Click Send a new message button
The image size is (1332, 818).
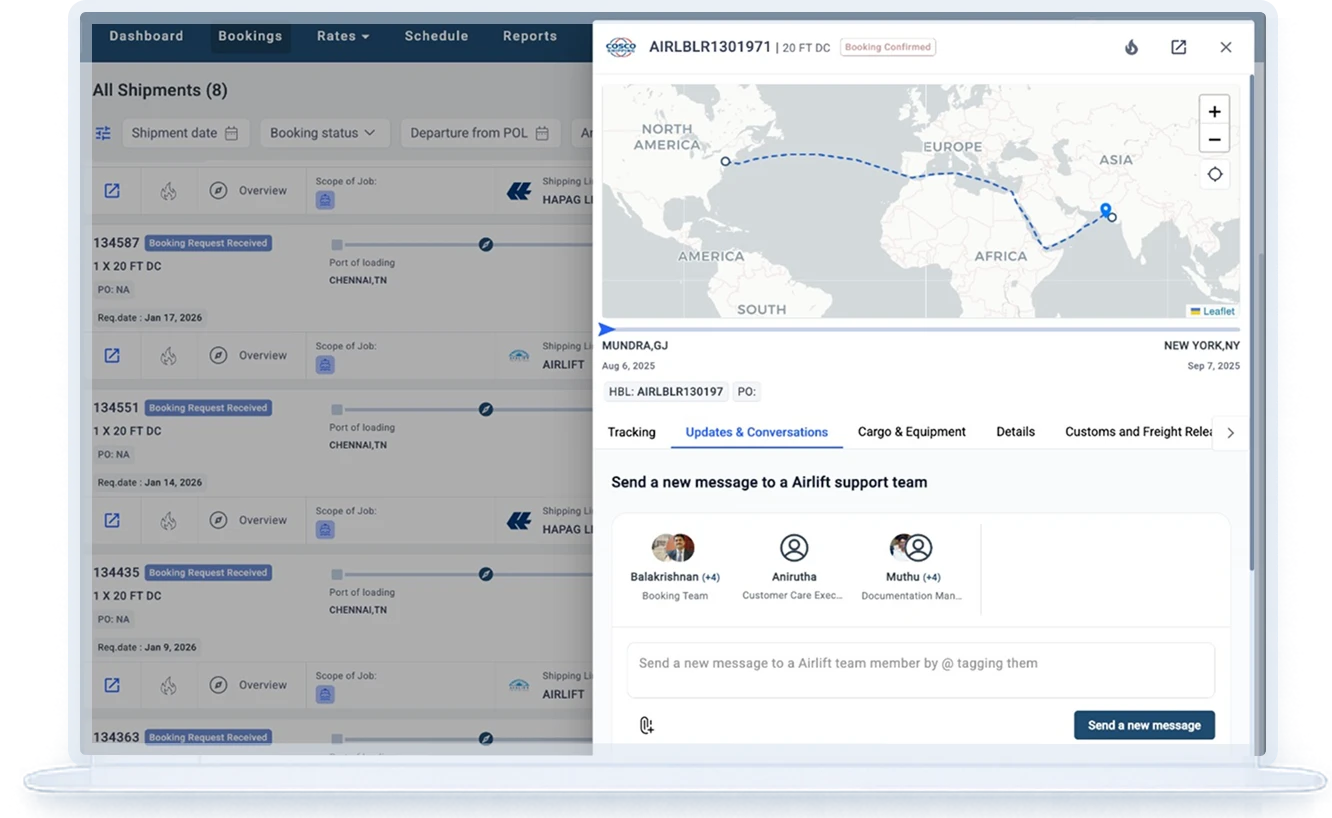[x=1144, y=725]
